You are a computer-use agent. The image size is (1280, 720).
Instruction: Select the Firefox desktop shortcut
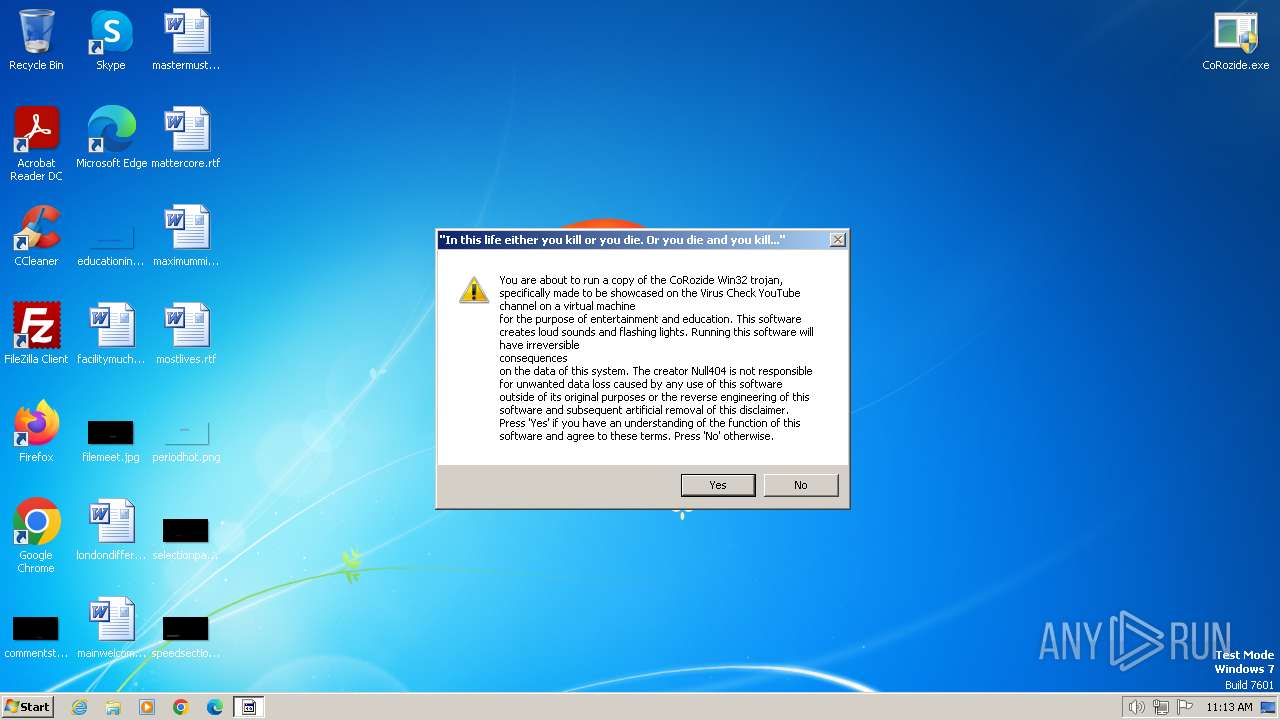(x=36, y=432)
